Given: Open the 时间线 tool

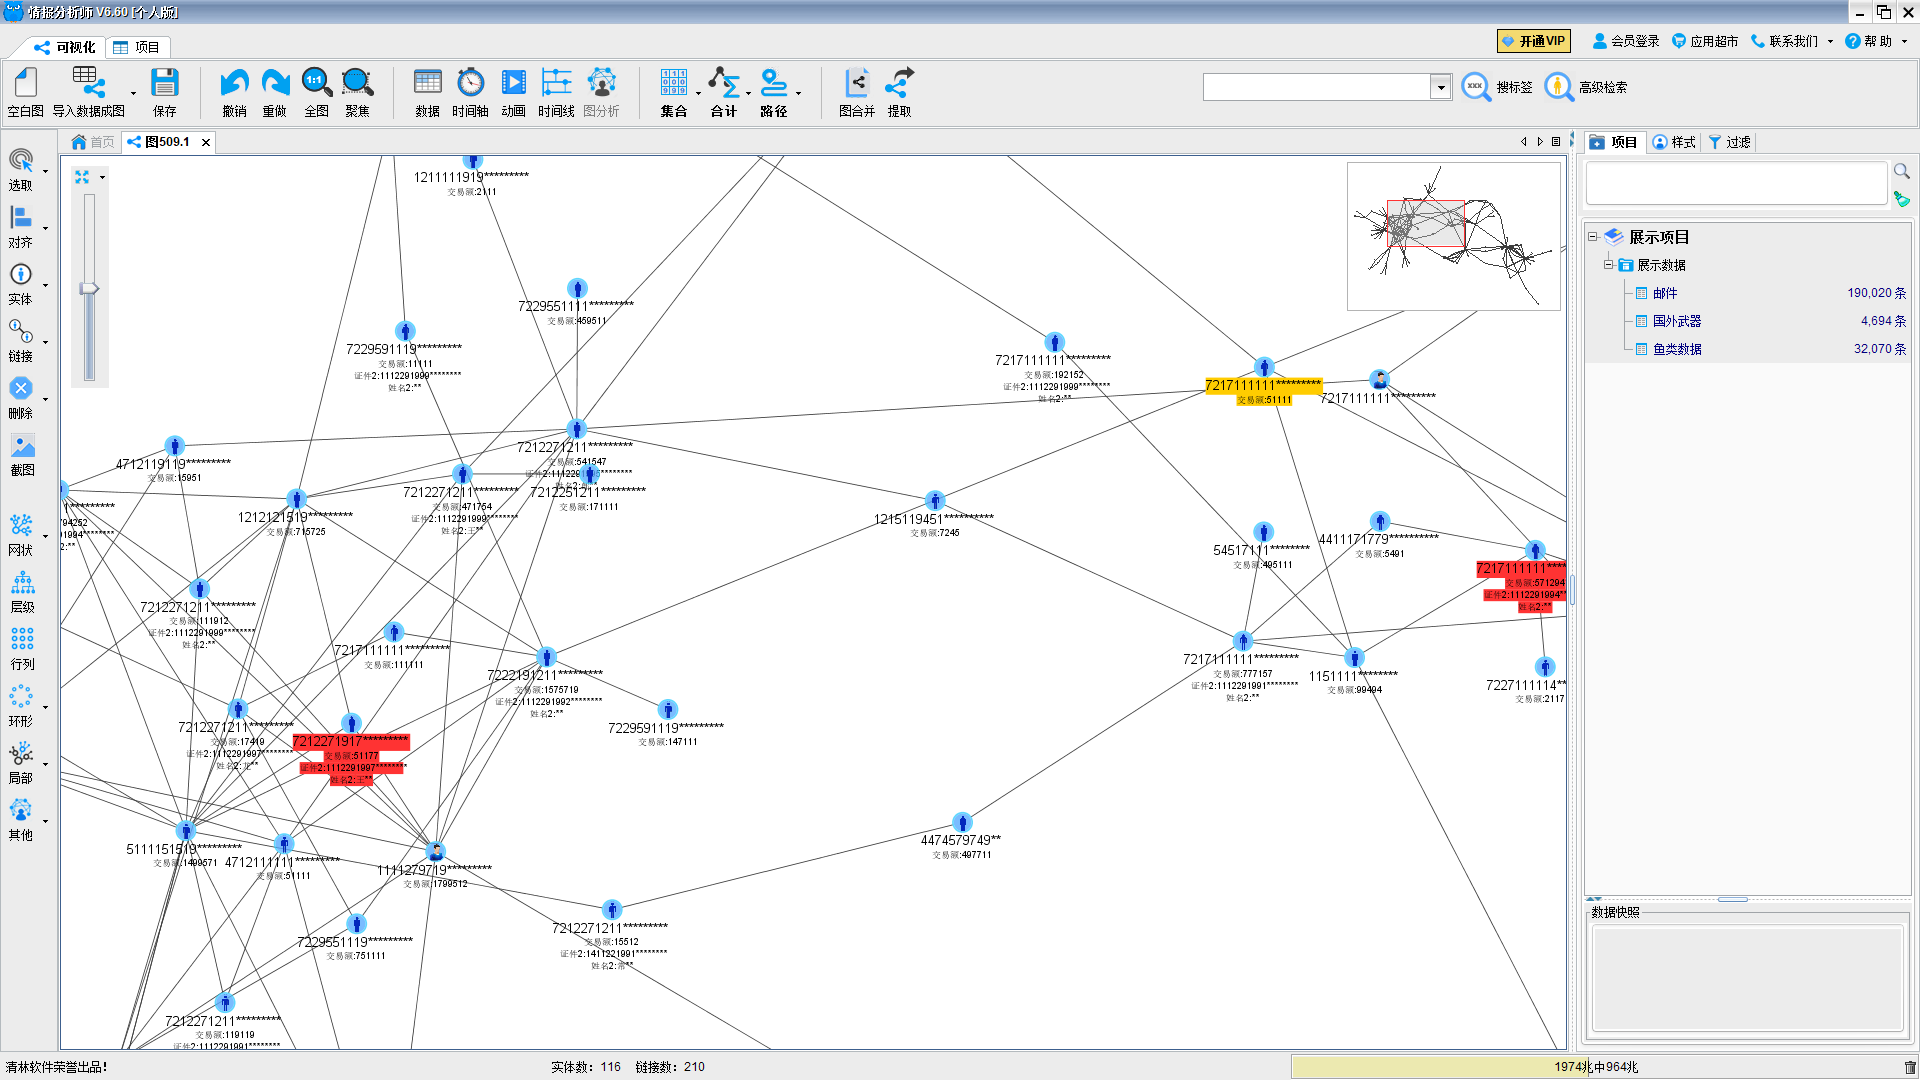Looking at the screenshot, I should coord(556,93).
